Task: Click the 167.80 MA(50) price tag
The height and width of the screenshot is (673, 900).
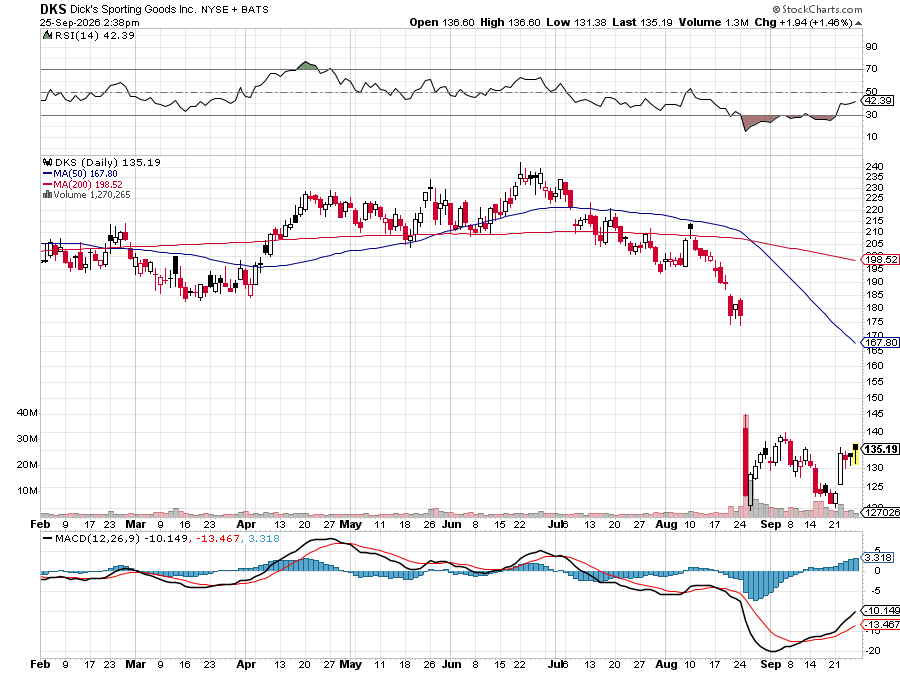Action: pos(880,343)
